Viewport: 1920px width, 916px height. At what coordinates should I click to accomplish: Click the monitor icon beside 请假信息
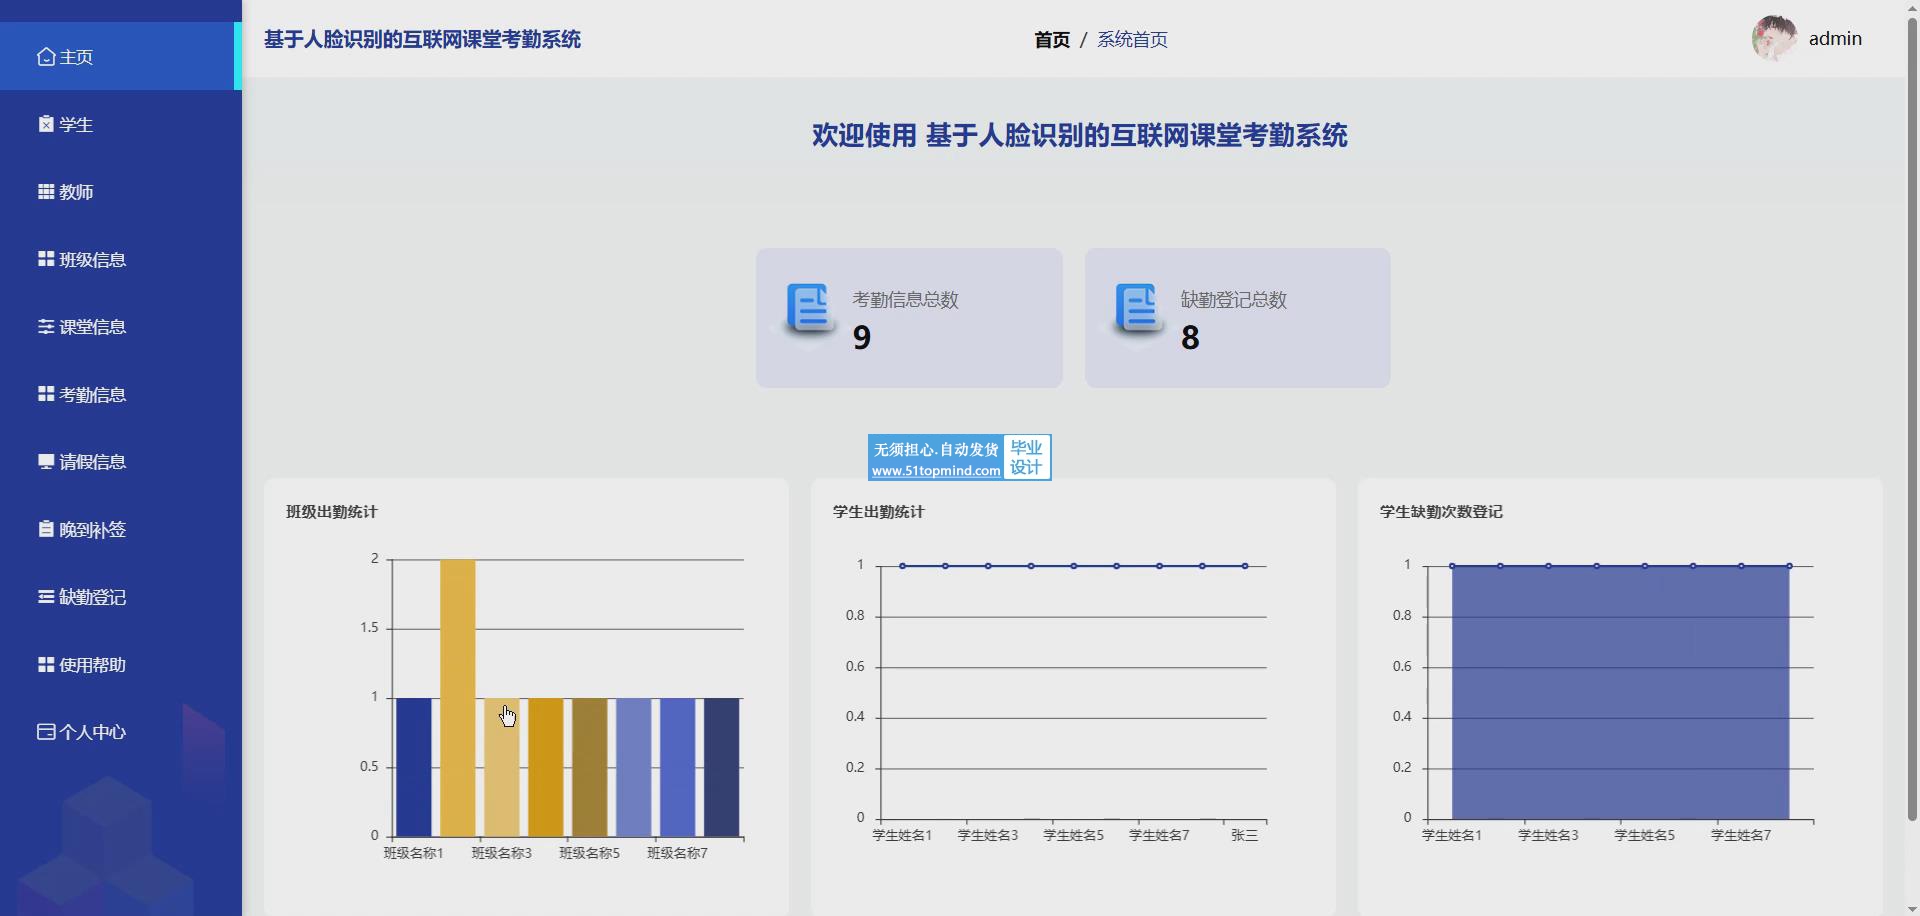46,462
